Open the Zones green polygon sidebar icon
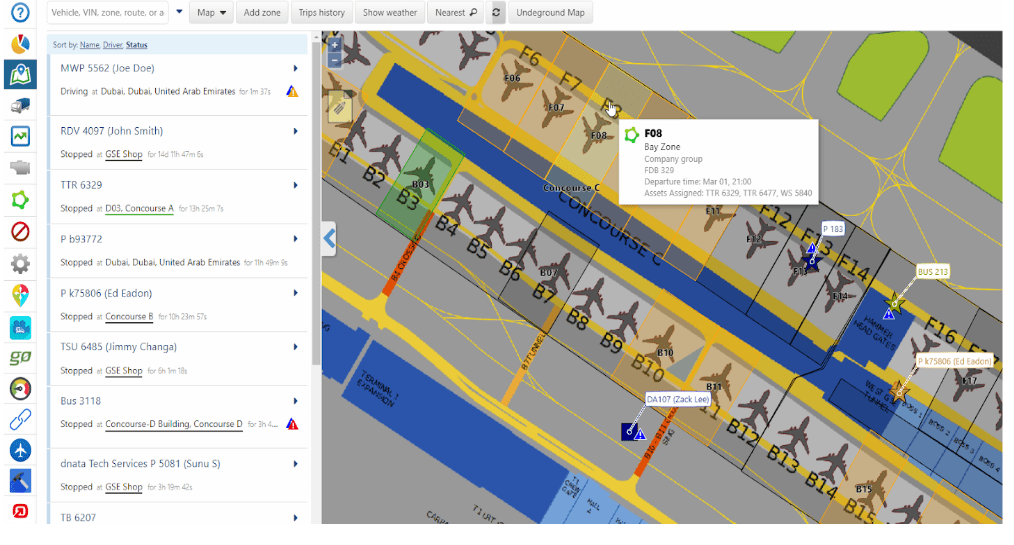 click(x=20, y=200)
